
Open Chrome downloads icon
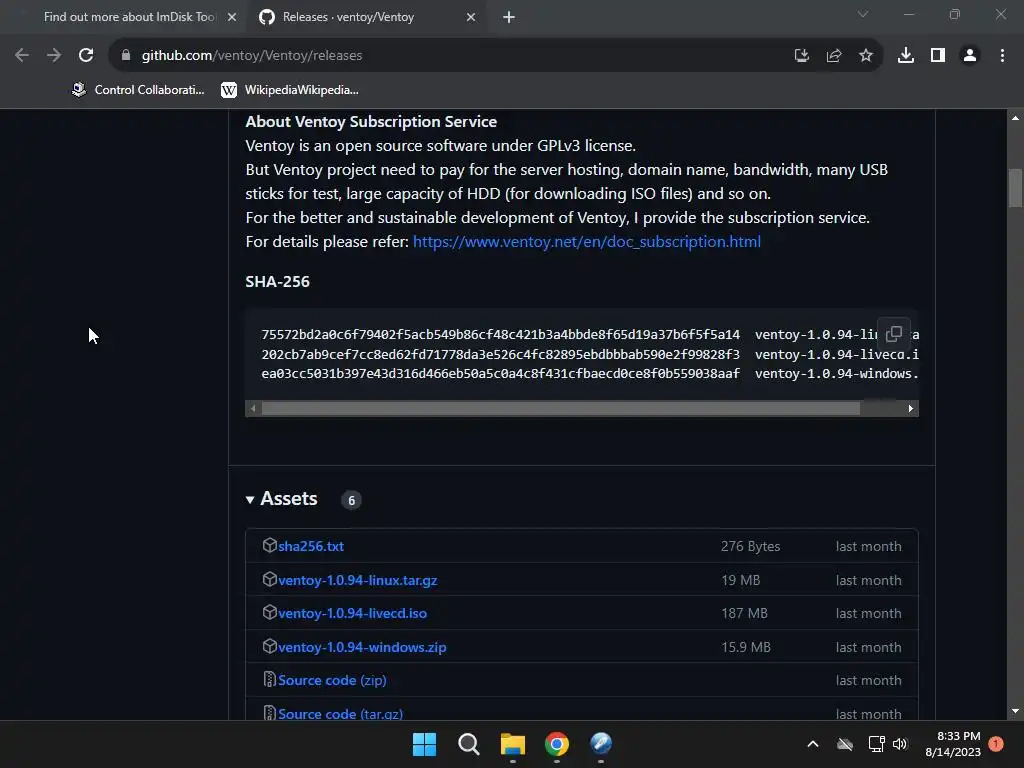tap(905, 56)
